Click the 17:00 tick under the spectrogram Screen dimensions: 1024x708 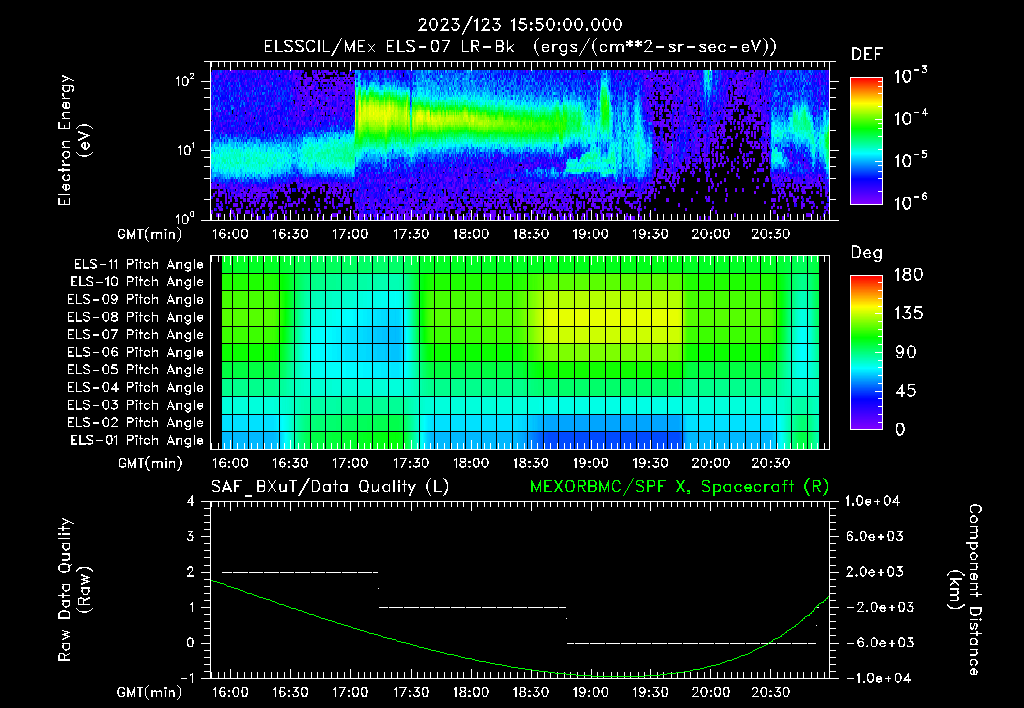coord(350,234)
